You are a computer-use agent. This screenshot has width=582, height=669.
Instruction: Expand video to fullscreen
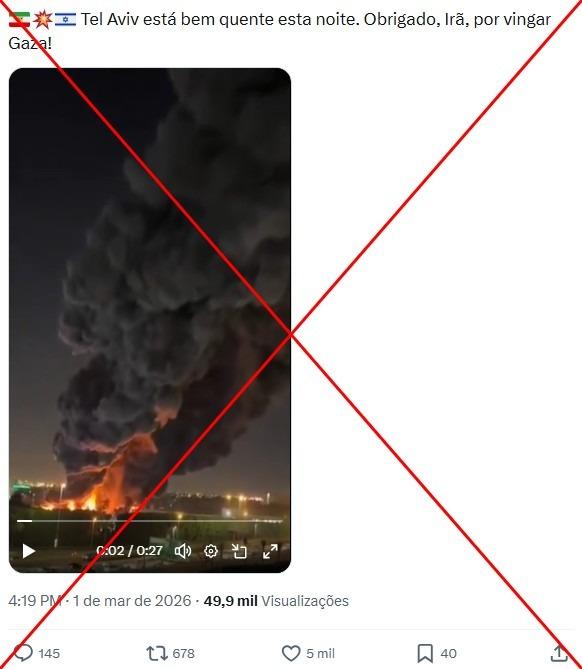coord(270,551)
